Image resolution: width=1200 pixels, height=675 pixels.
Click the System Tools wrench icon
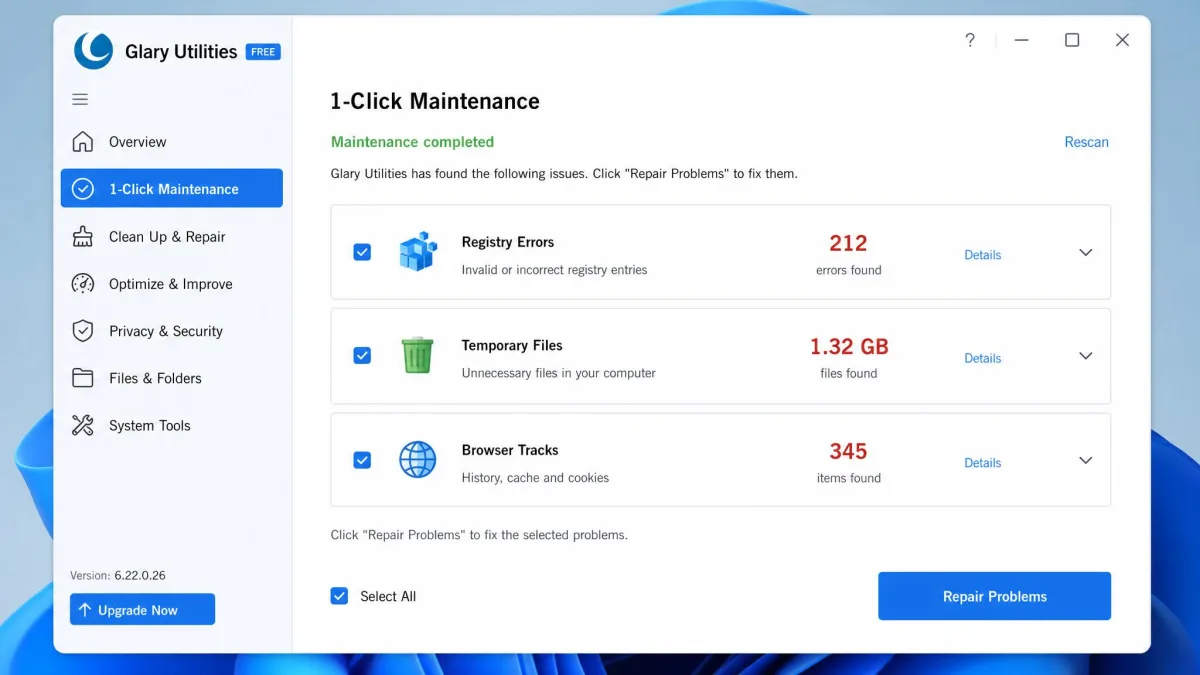coord(83,425)
